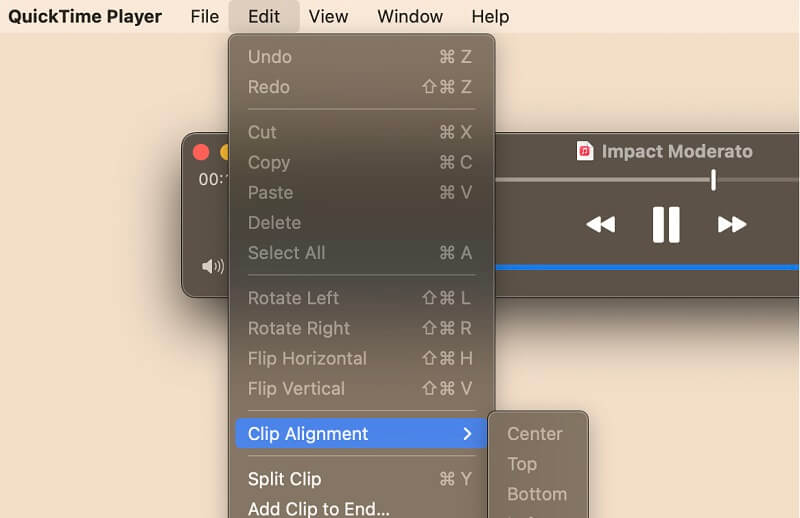
Task: Click the Impact Moderato window title
Action: [x=677, y=151]
